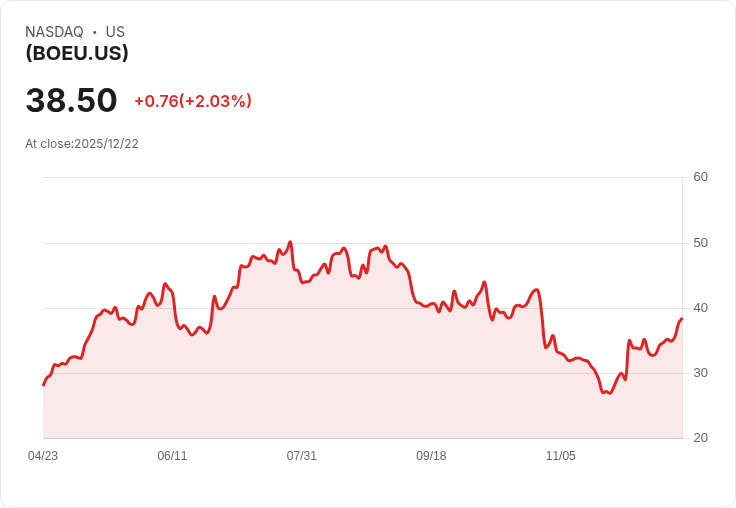Viewport: 736px width, 508px height.
Task: Click the 60 price axis label
Action: point(700,177)
